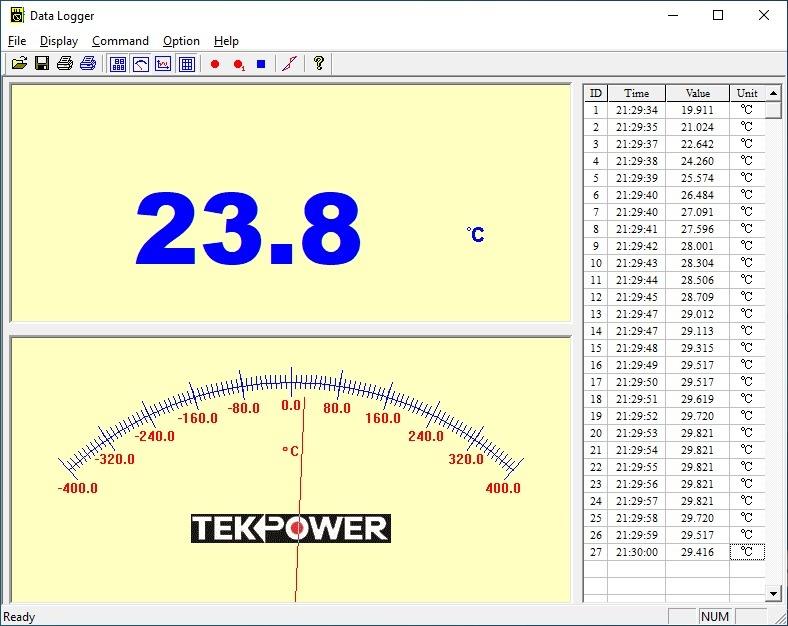Toggle the analog meter view button

tap(141, 64)
